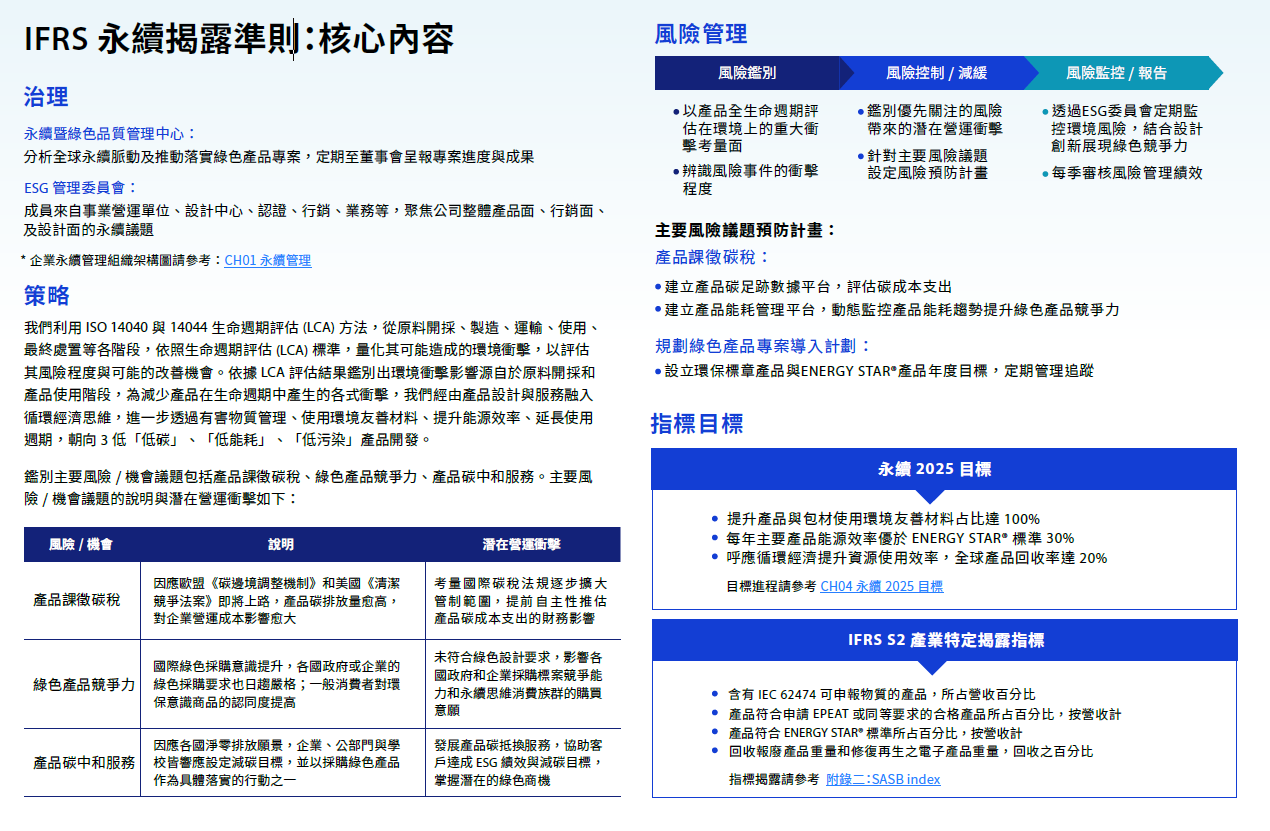This screenshot has height=831, width=1270.
Task: Click the bullet 鑑別優先關注的風險帶來的潛在營運衝擊
Action: click(x=932, y=120)
